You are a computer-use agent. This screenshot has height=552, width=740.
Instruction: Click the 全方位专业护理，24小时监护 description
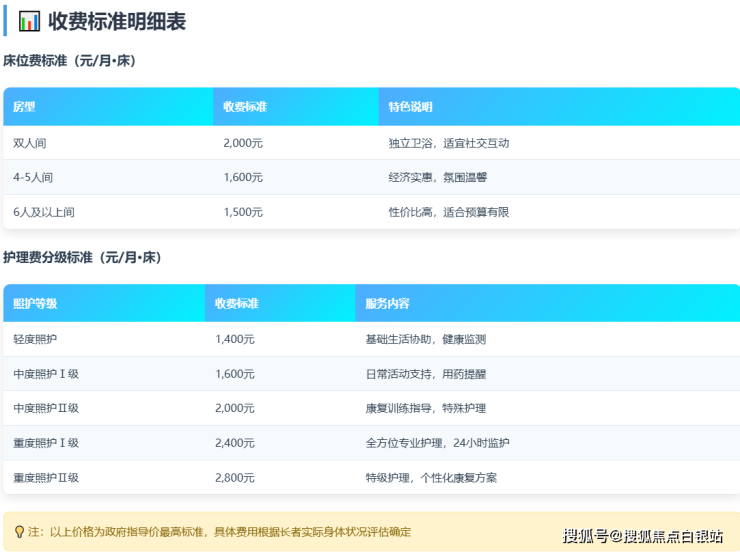pos(438,443)
